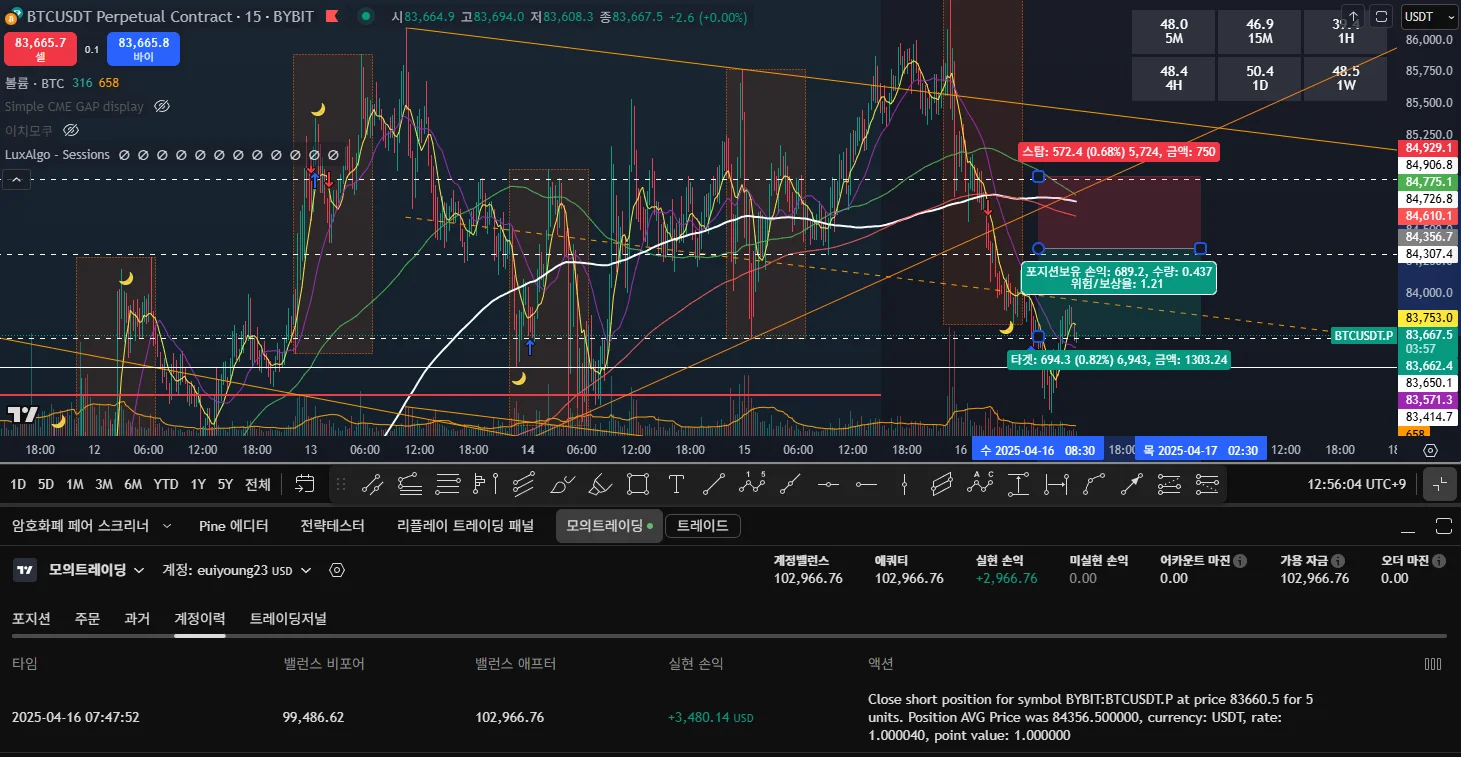The height and width of the screenshot is (757, 1461).
Task: Select the arrow drawing tool
Action: pyautogui.click(x=1132, y=485)
